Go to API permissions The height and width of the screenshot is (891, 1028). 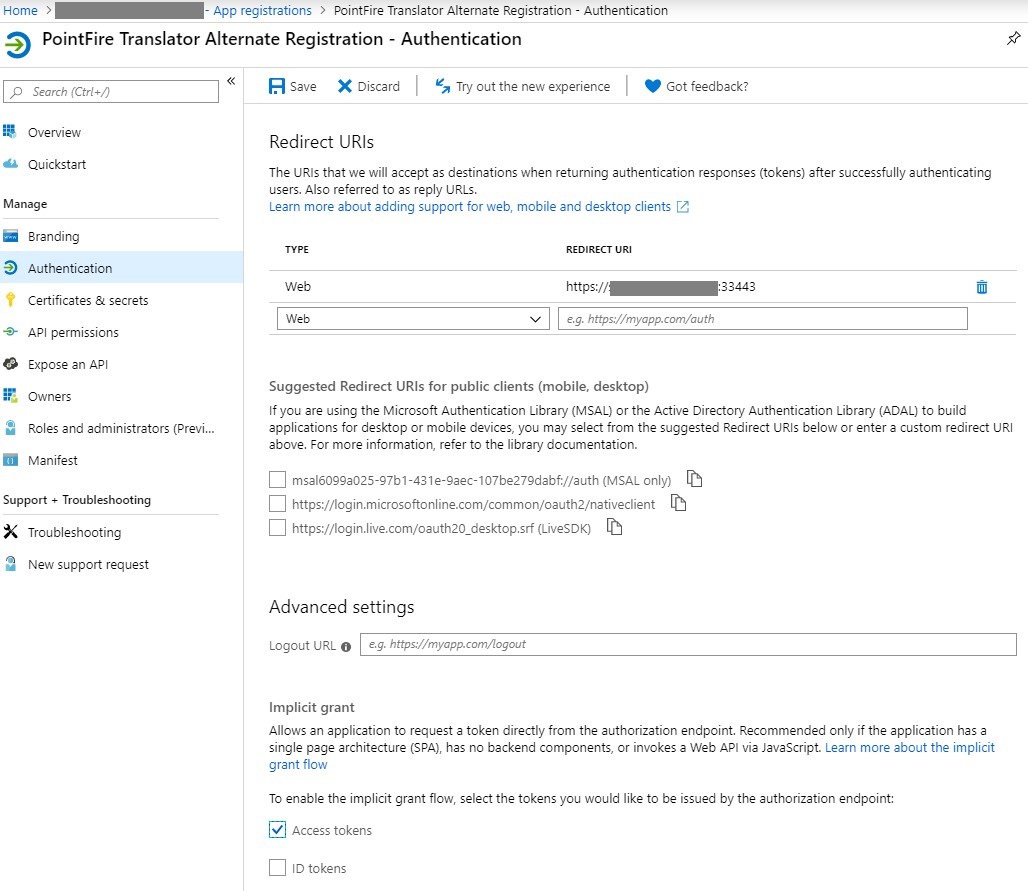[x=73, y=332]
